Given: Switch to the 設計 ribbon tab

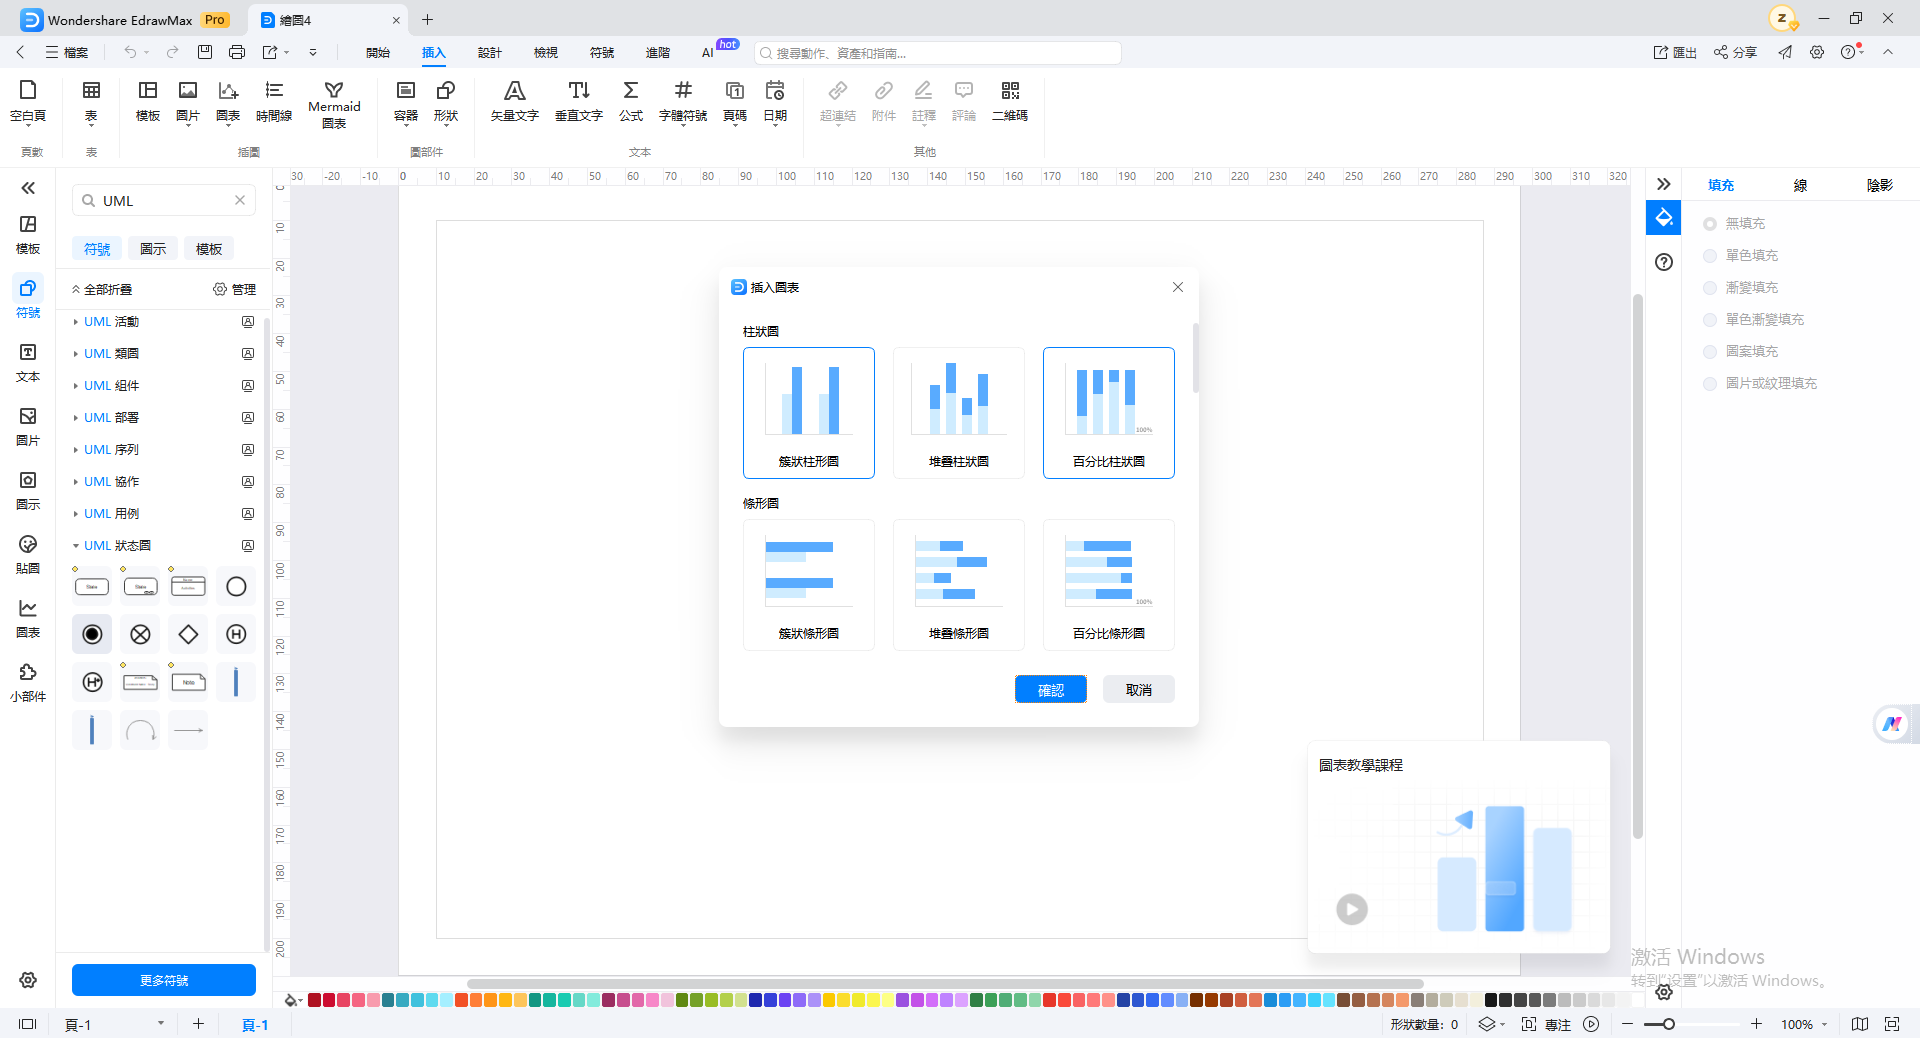Looking at the screenshot, I should (490, 53).
